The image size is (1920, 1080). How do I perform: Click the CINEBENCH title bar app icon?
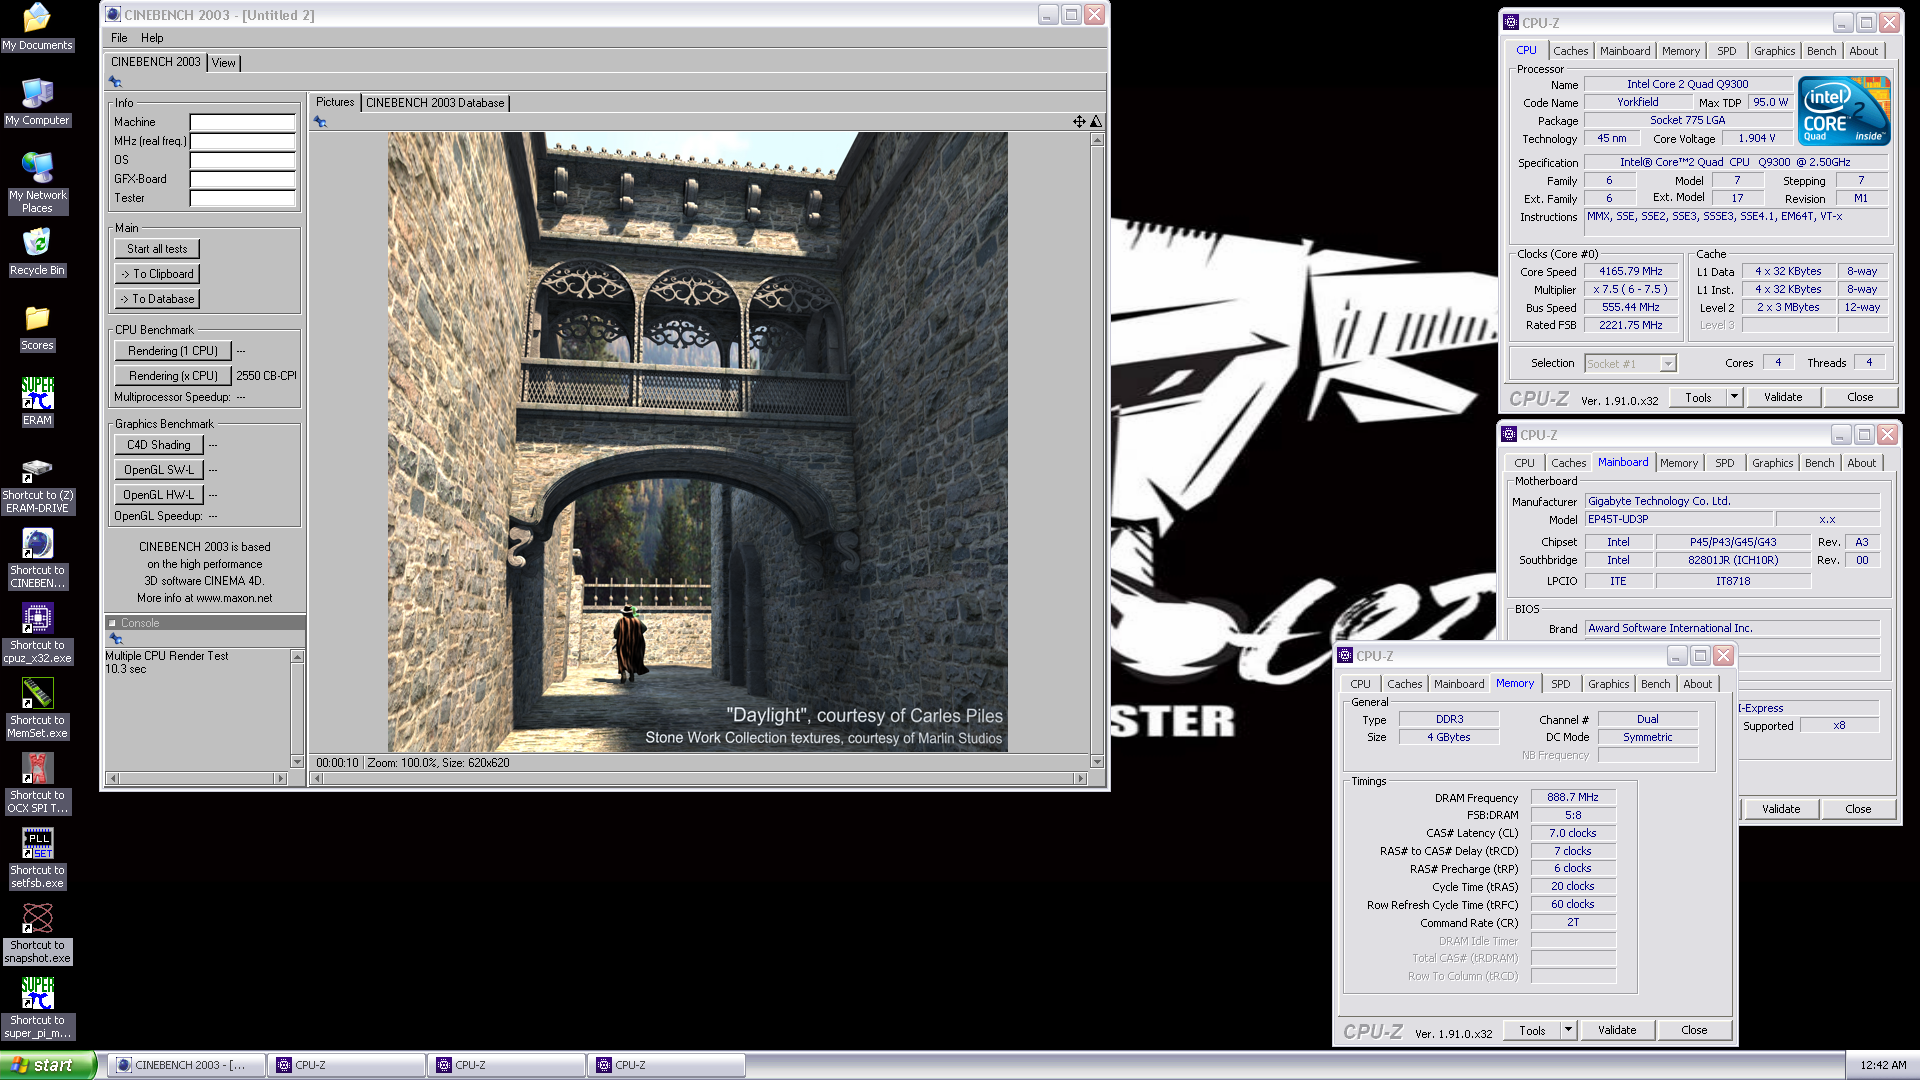(x=113, y=15)
